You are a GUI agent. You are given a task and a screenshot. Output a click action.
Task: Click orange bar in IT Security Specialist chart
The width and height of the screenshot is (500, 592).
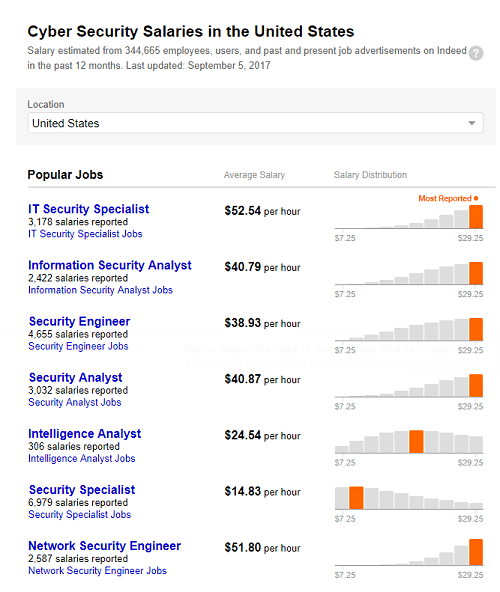click(476, 217)
